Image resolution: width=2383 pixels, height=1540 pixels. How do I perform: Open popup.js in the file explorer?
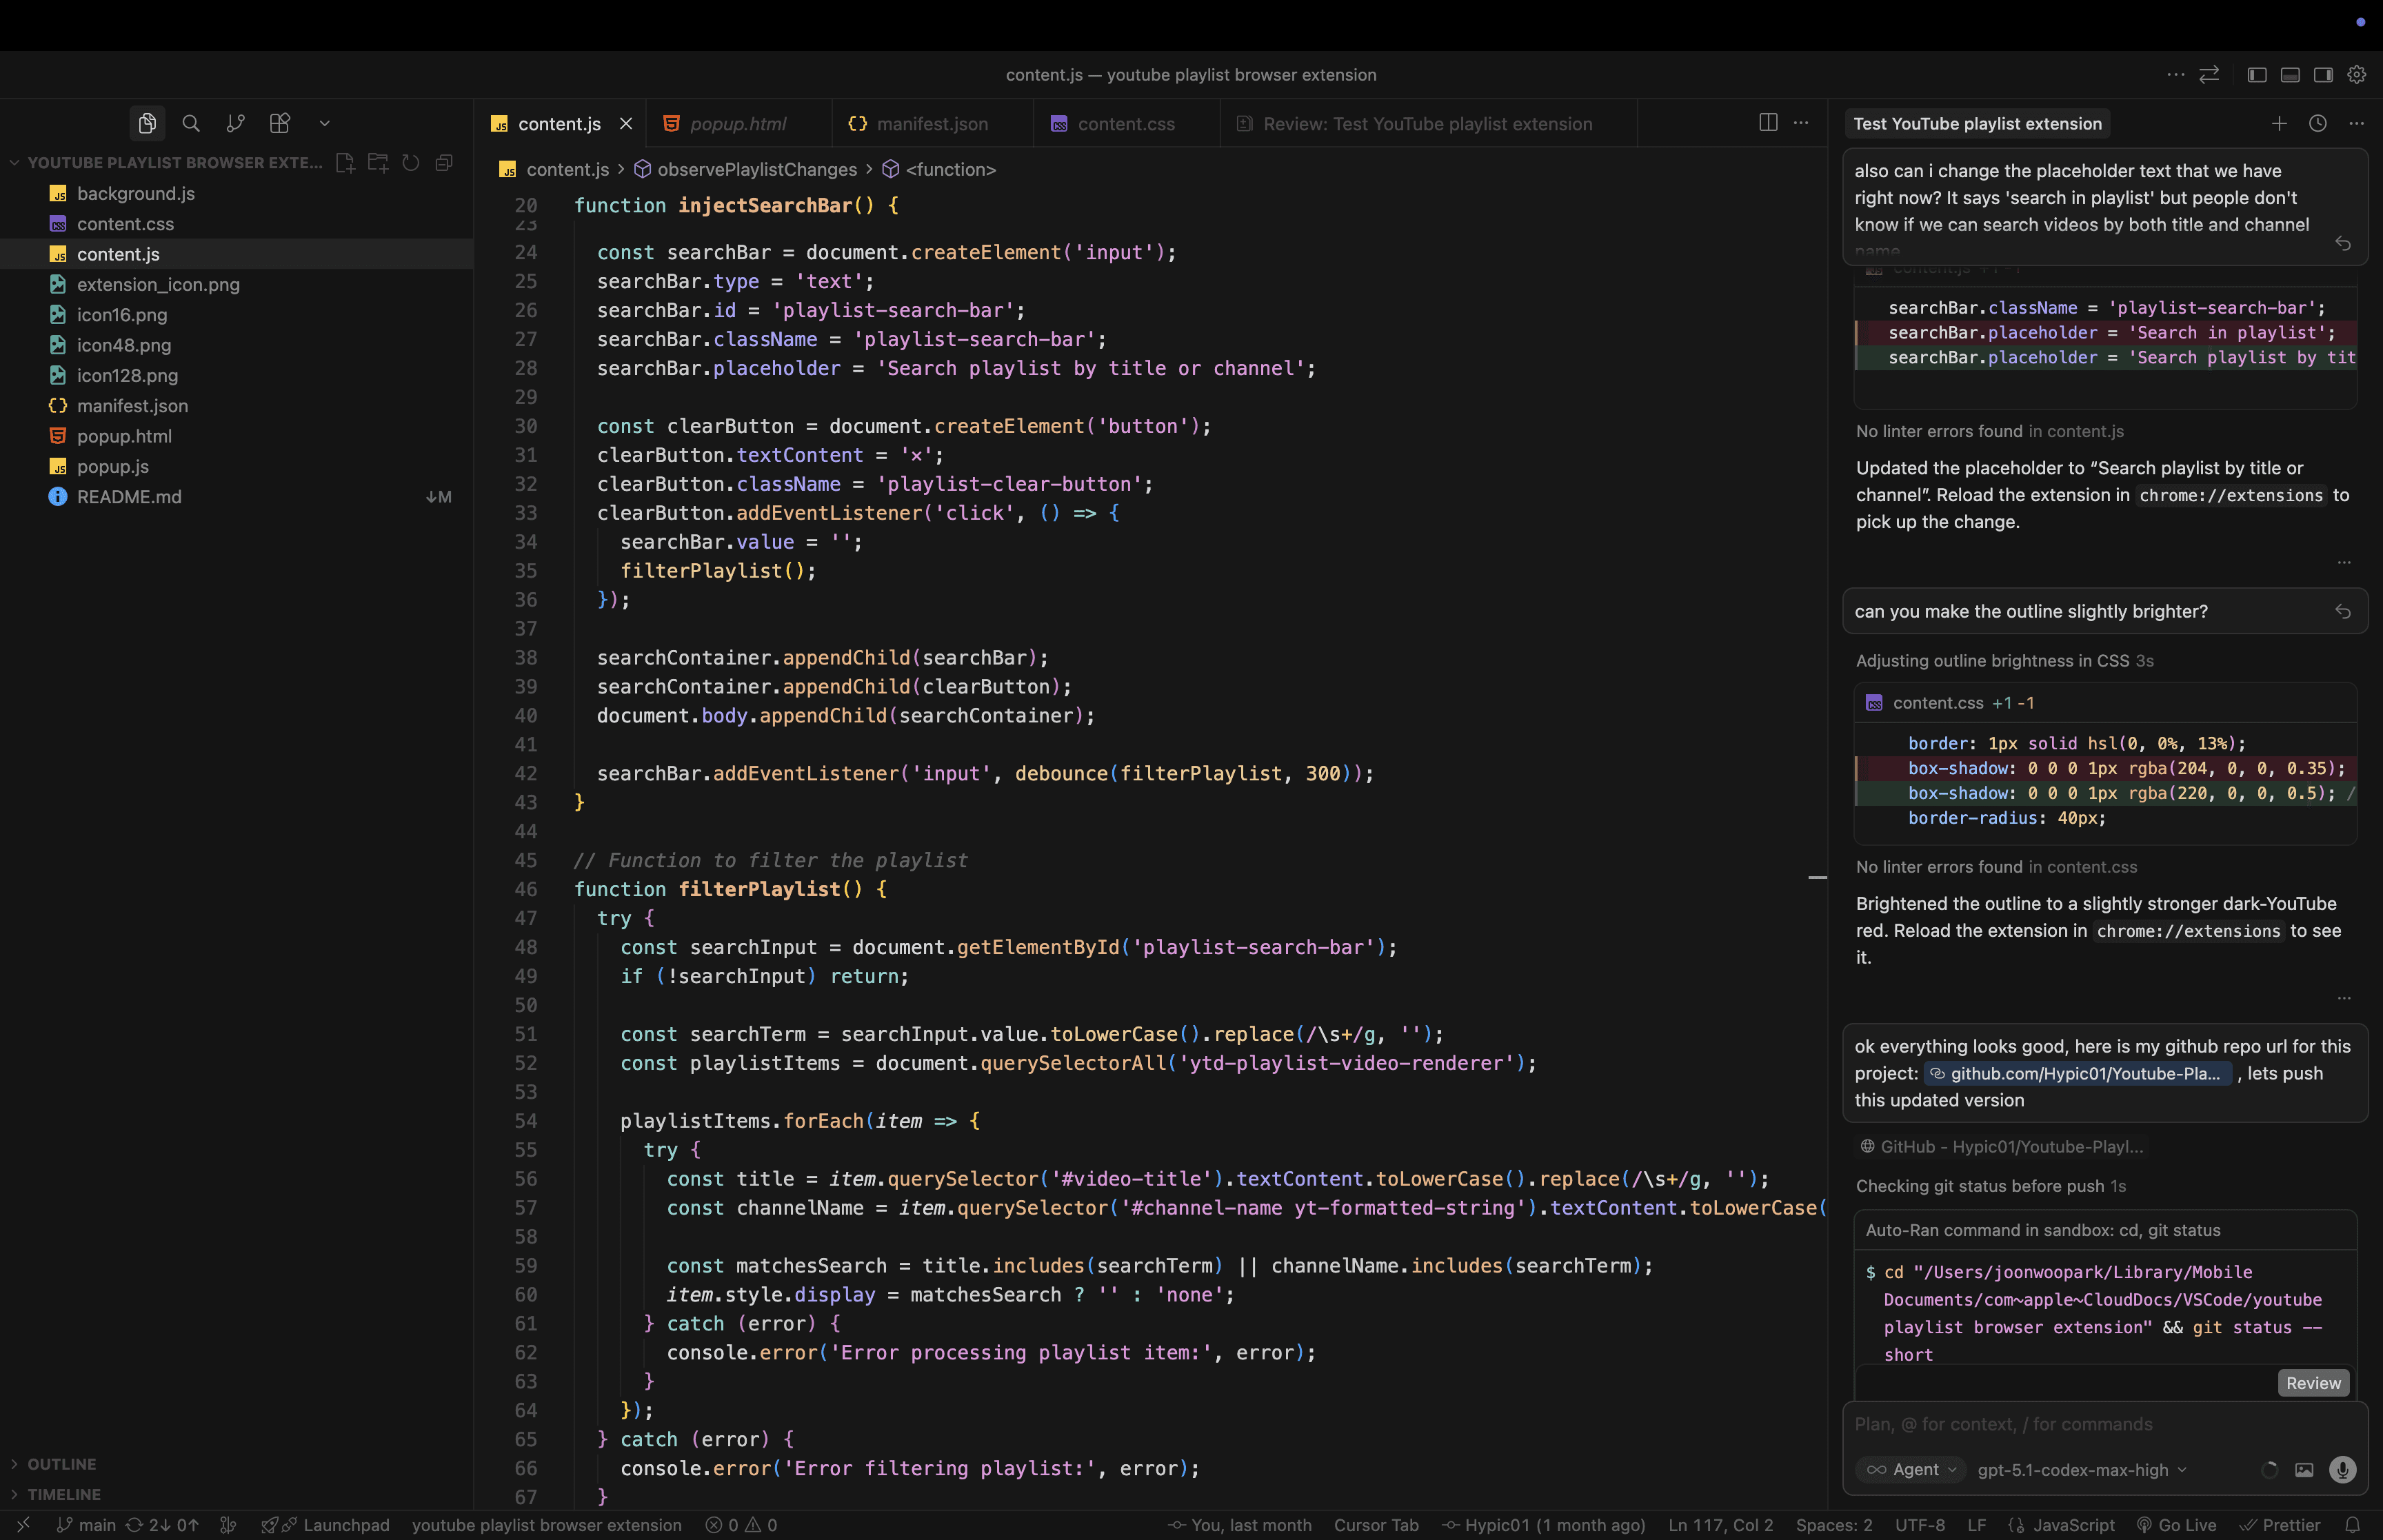[113, 467]
